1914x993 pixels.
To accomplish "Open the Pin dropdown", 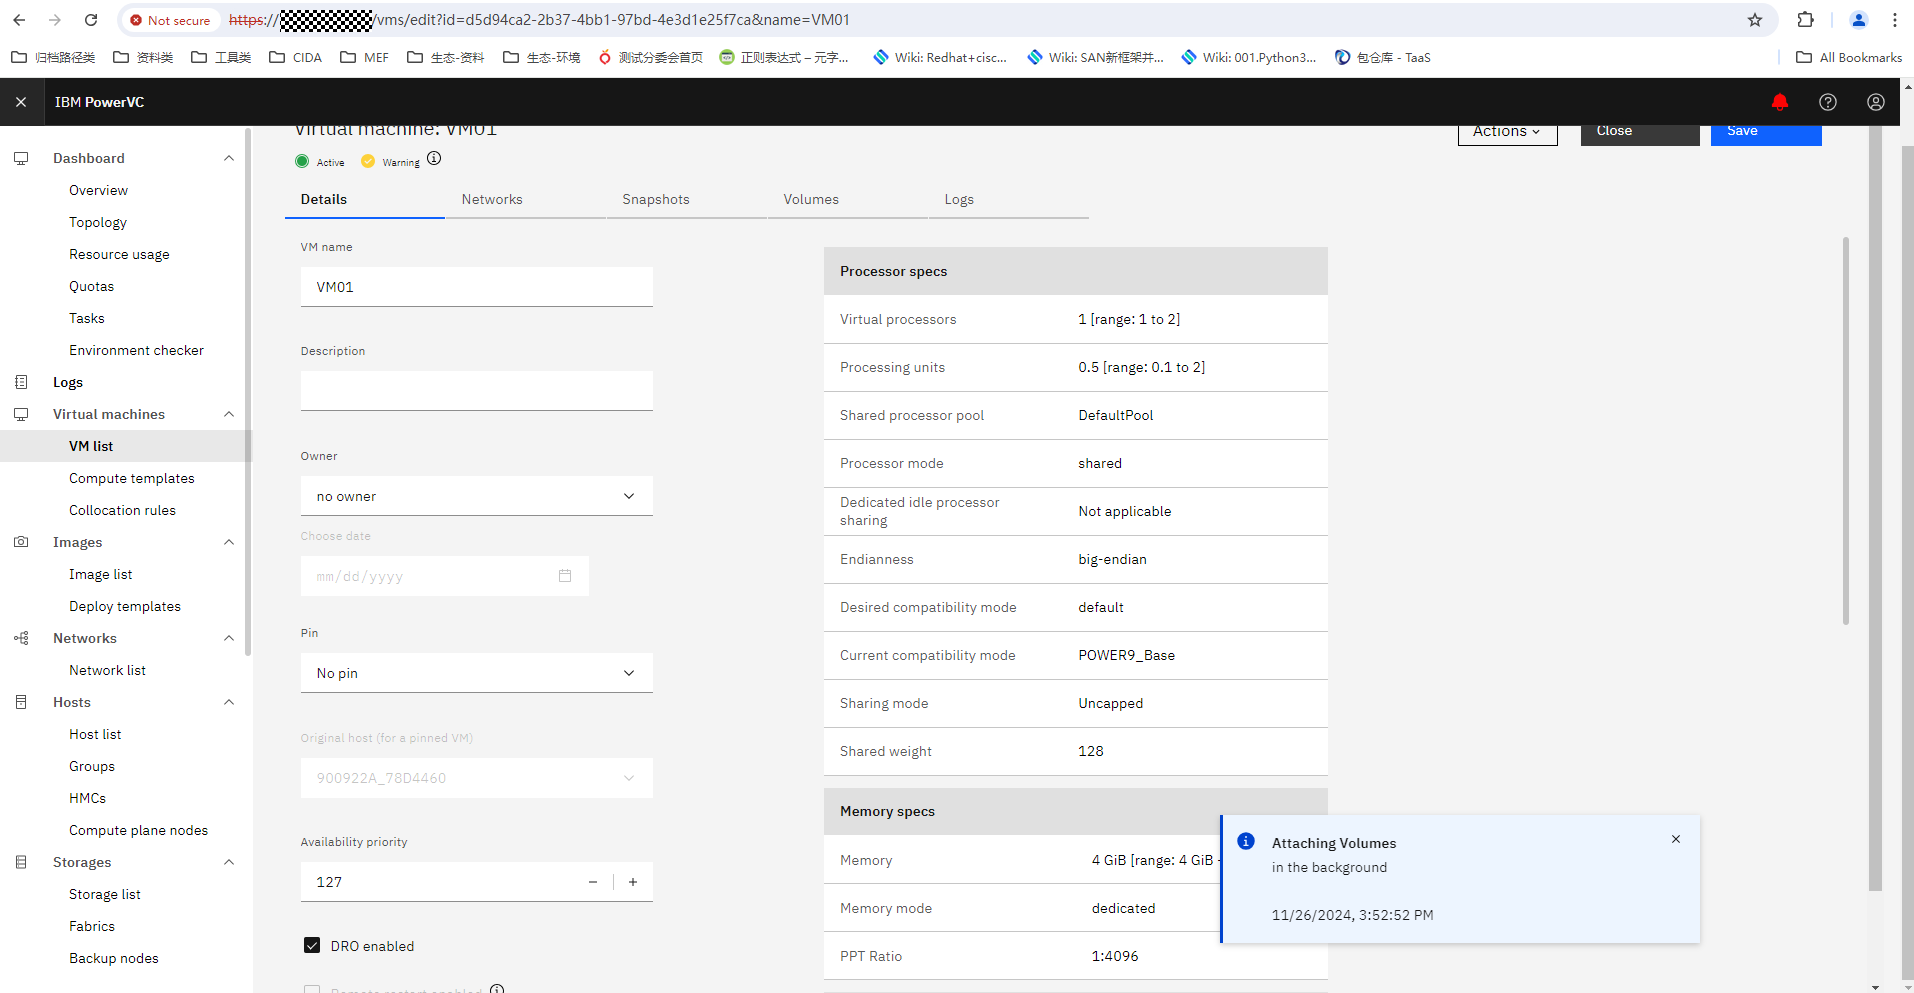I will click(x=476, y=673).
